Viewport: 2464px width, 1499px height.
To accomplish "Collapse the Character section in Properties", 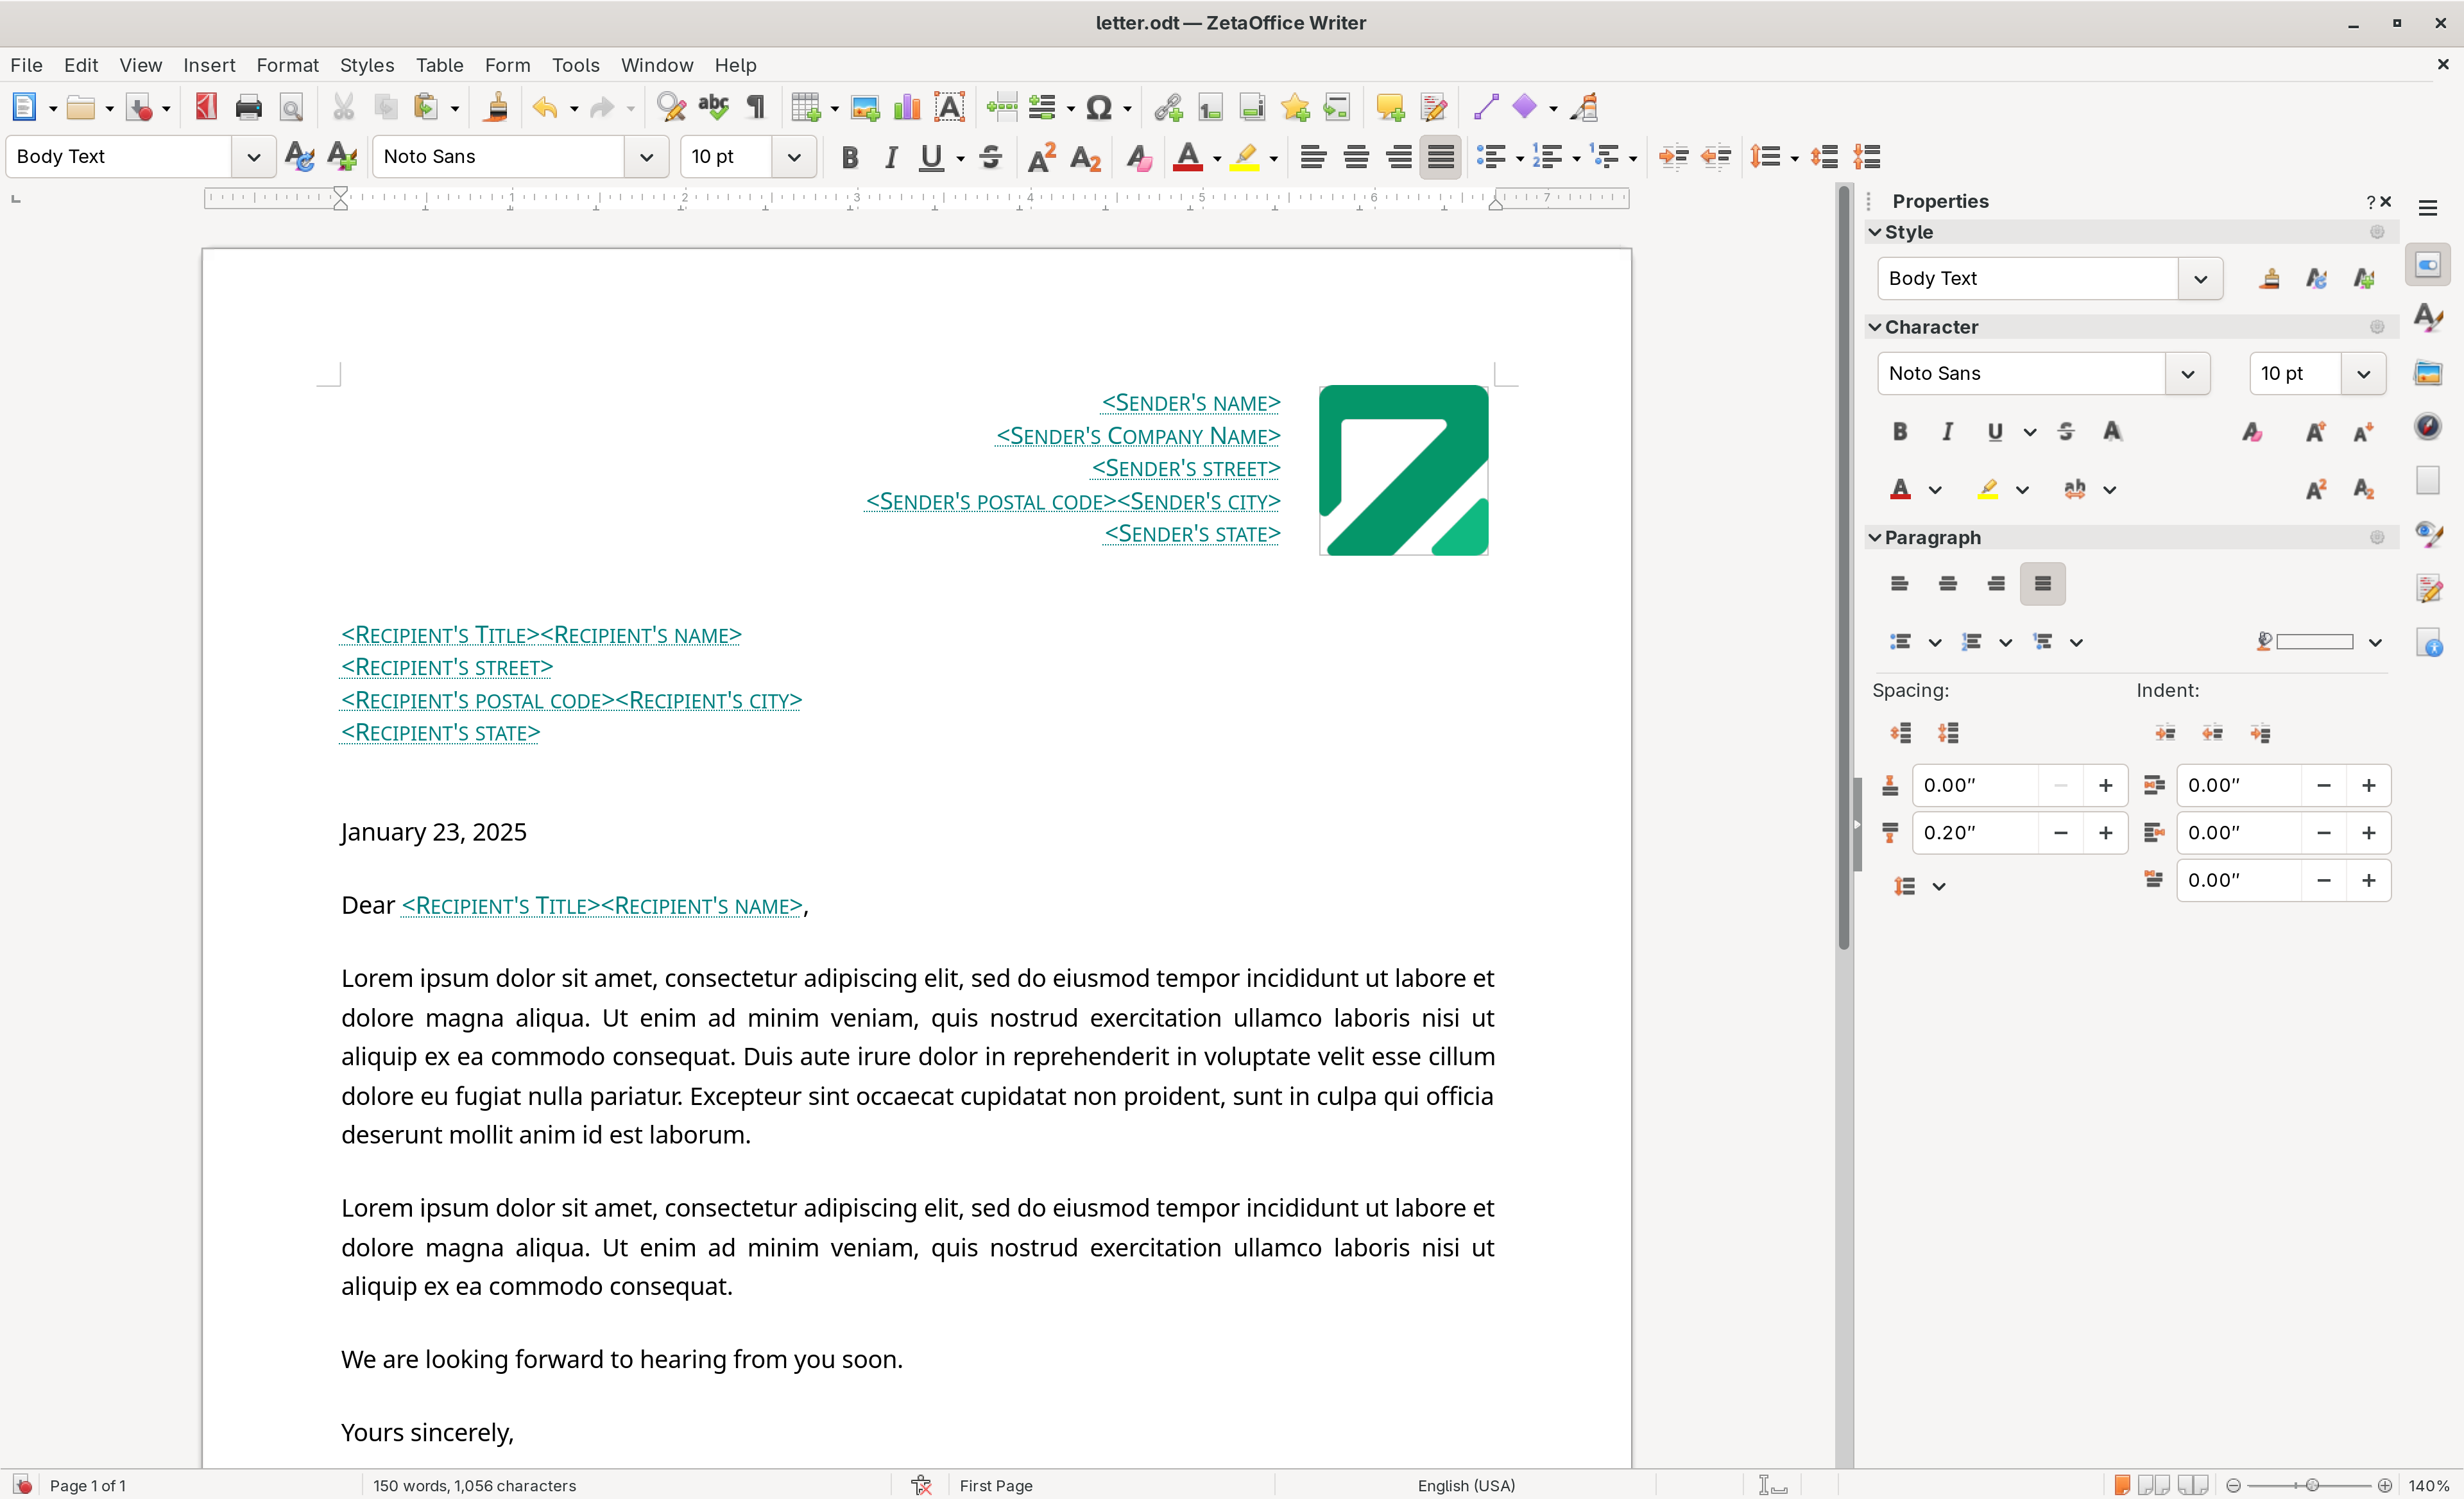I will click(1875, 327).
